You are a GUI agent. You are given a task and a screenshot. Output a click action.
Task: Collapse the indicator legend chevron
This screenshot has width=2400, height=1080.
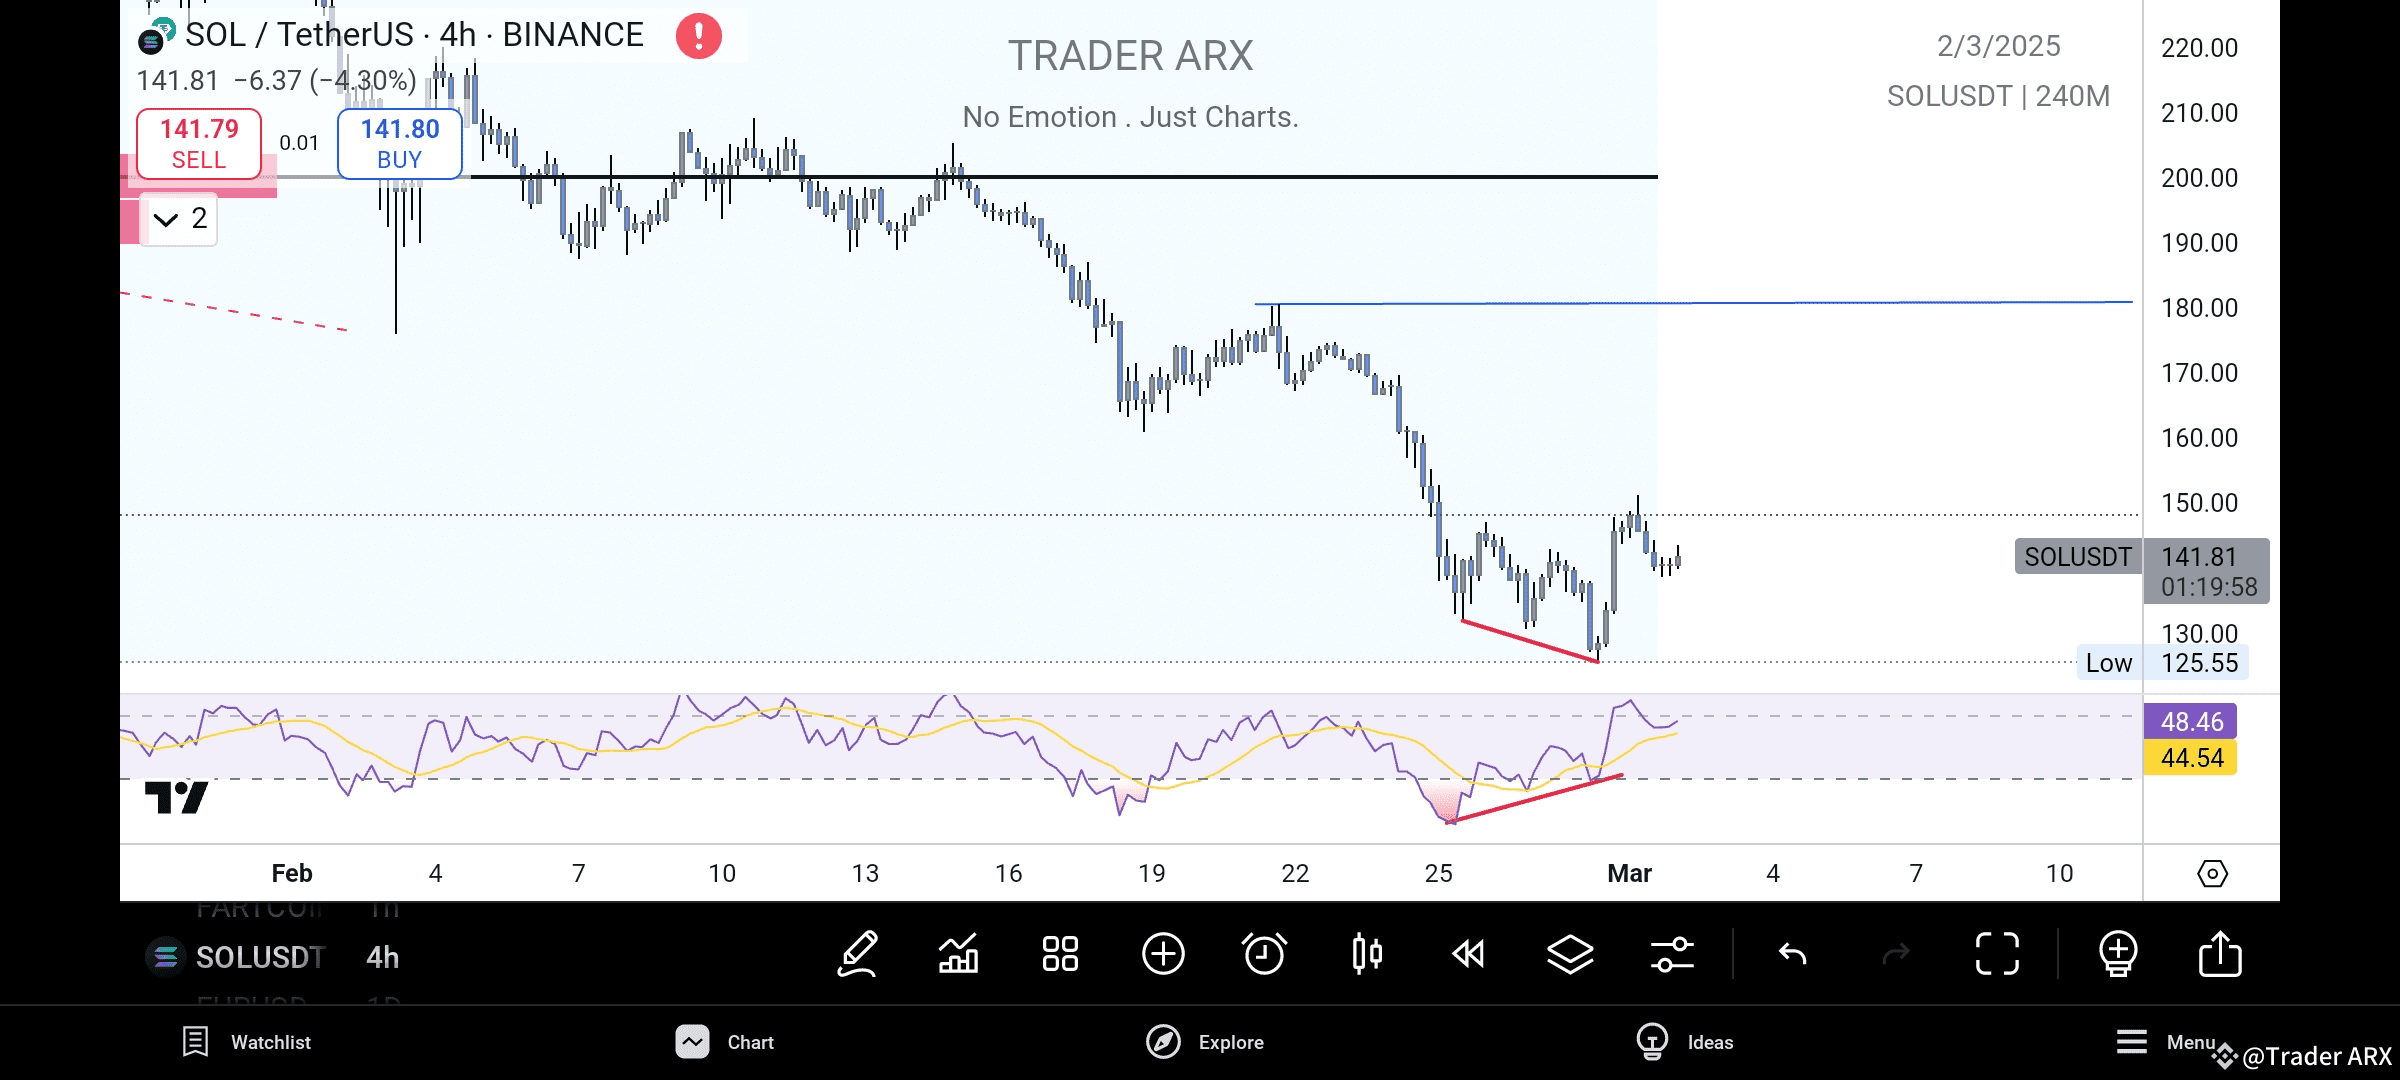coord(166,219)
